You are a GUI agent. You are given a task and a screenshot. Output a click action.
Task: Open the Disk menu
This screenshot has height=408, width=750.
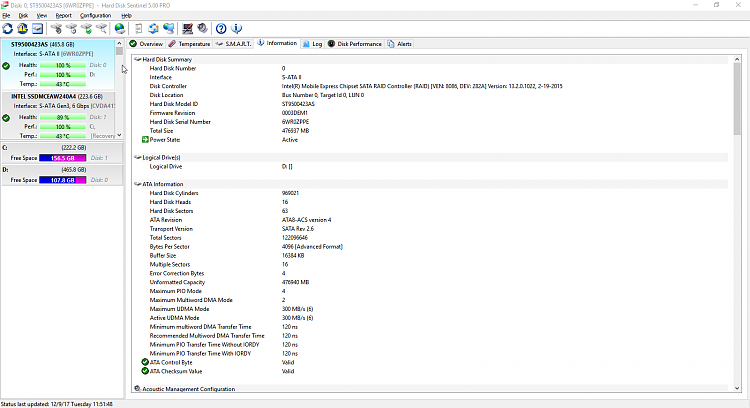tap(23, 15)
